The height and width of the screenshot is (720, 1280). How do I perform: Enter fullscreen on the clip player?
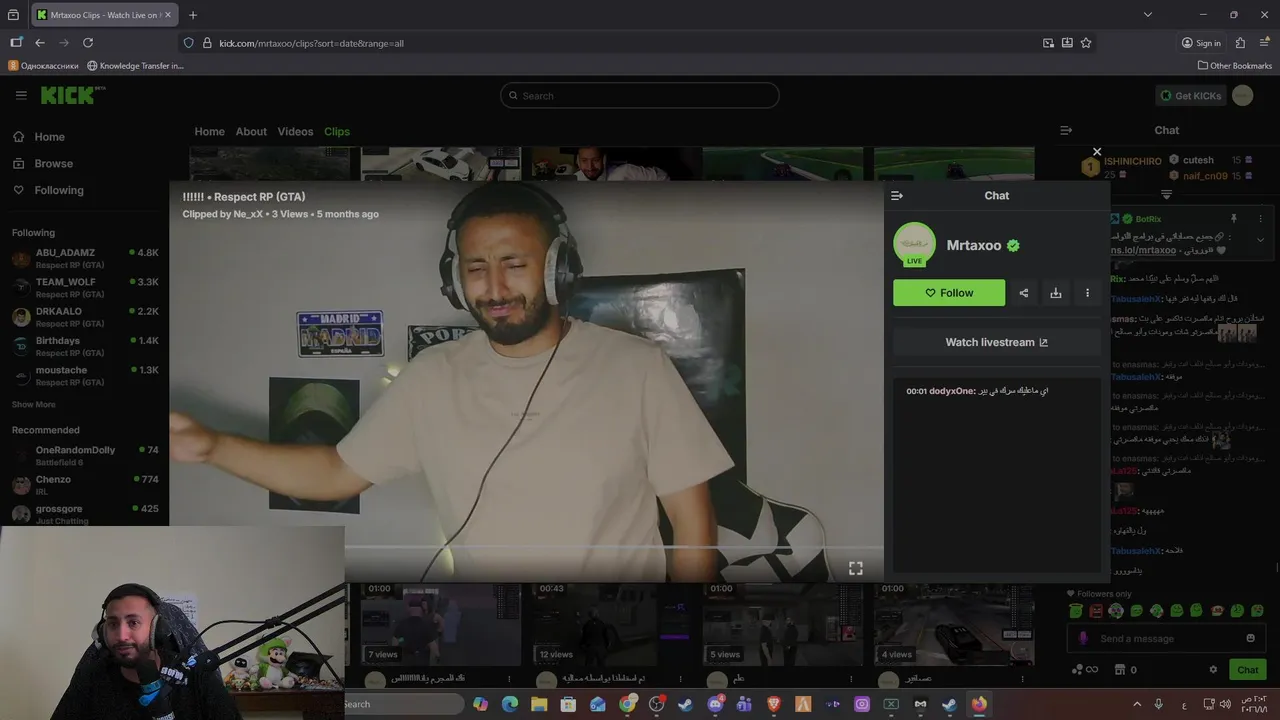click(x=856, y=568)
